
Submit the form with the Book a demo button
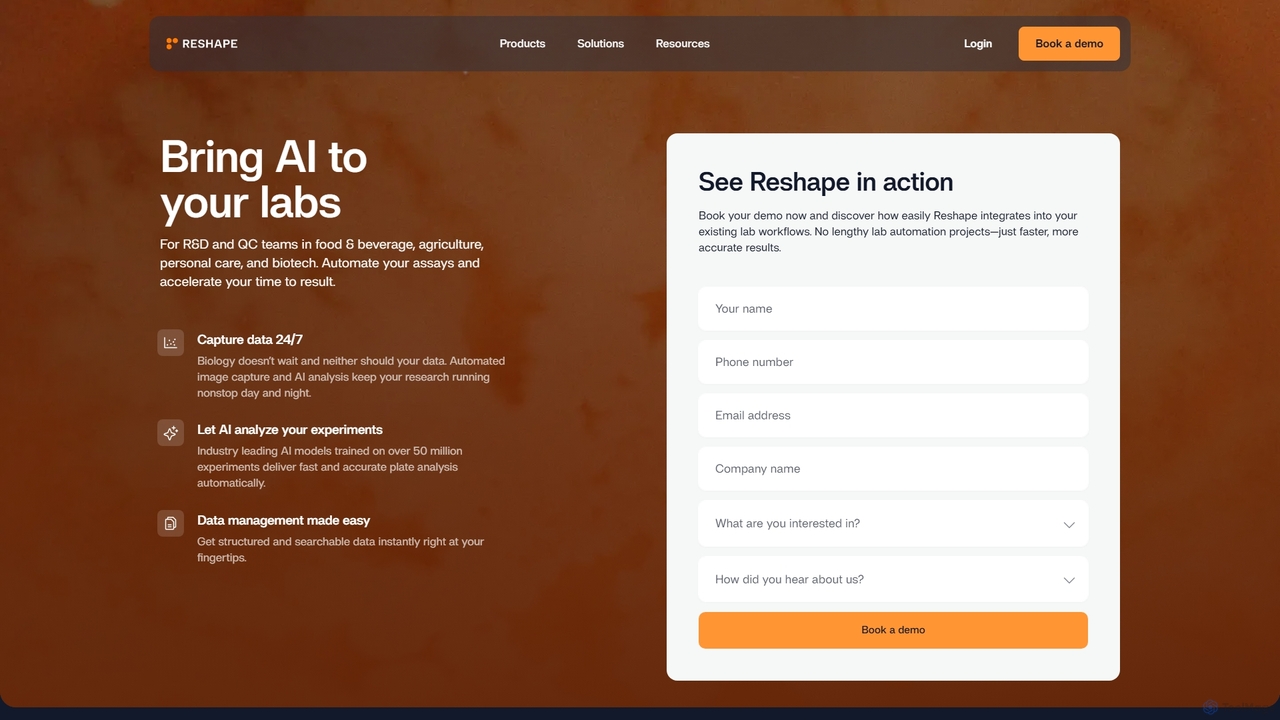pyautogui.click(x=893, y=630)
